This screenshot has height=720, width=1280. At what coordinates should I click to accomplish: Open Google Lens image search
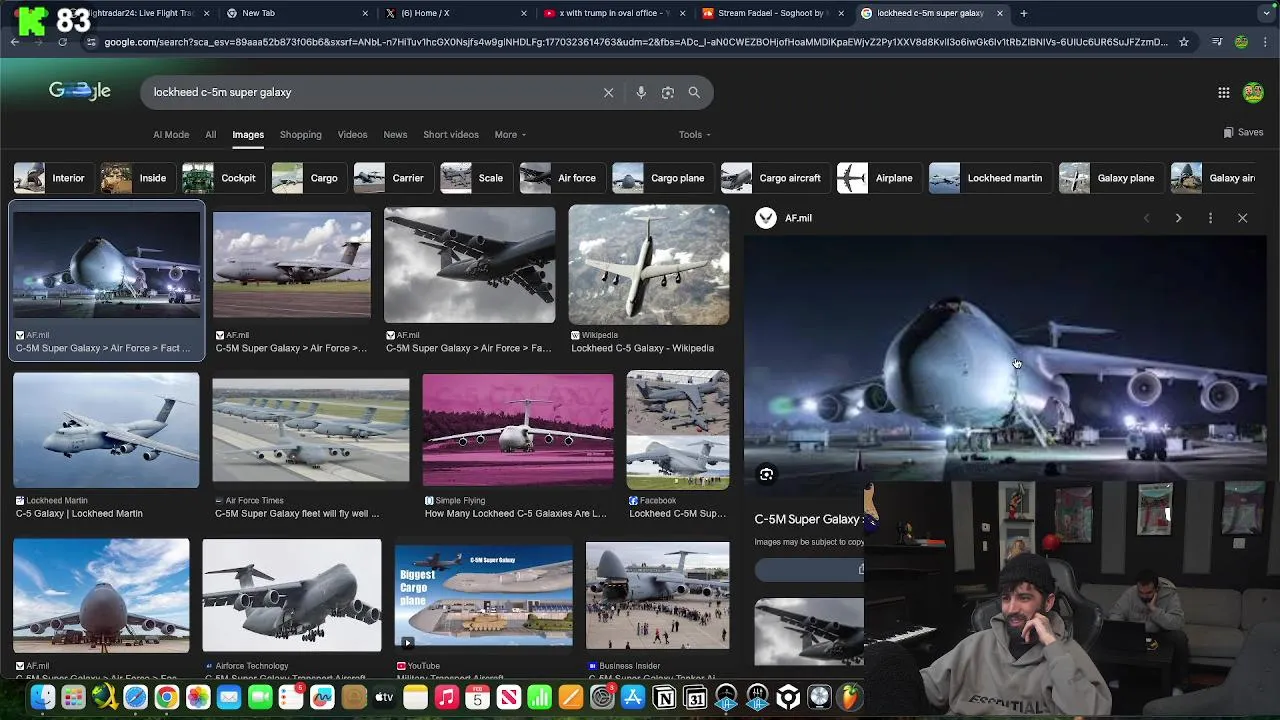[667, 92]
